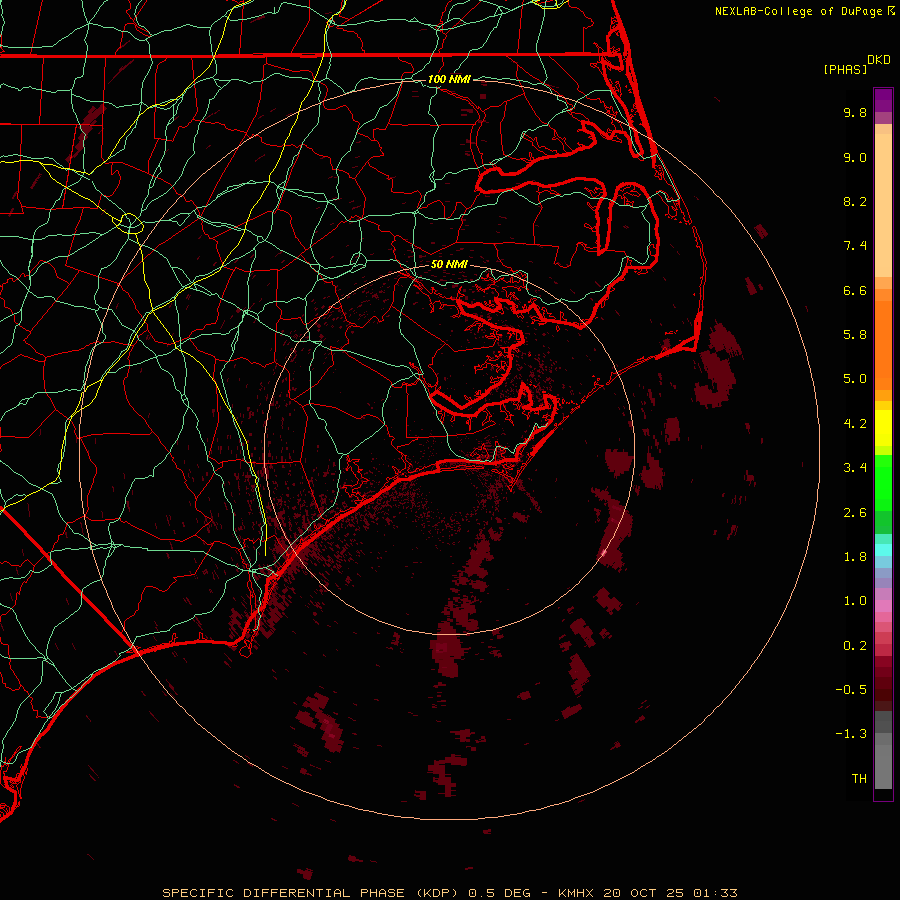Click the -0.5 scale value
900x900 pixels.
point(851,690)
